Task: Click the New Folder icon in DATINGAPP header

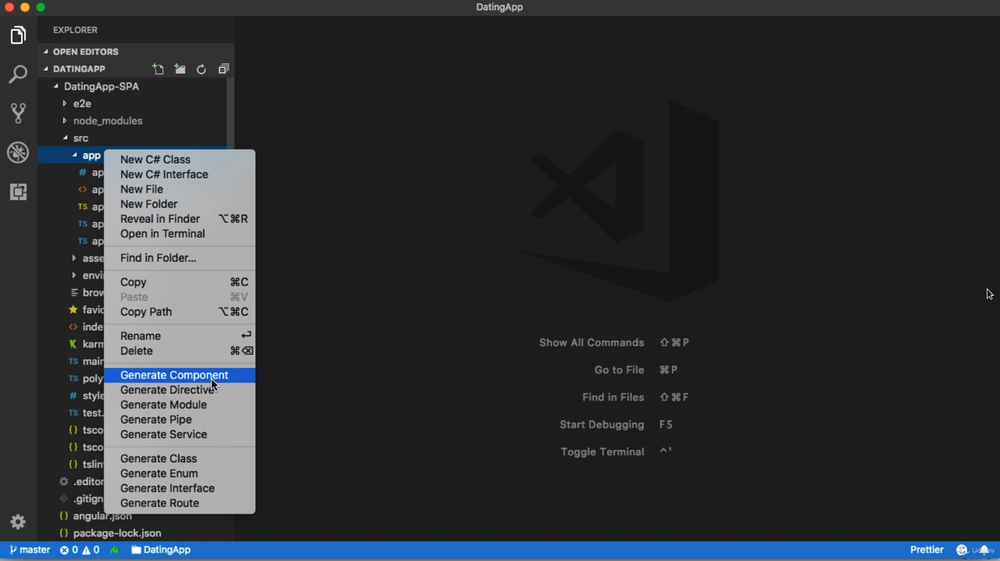Action: pyautogui.click(x=180, y=69)
